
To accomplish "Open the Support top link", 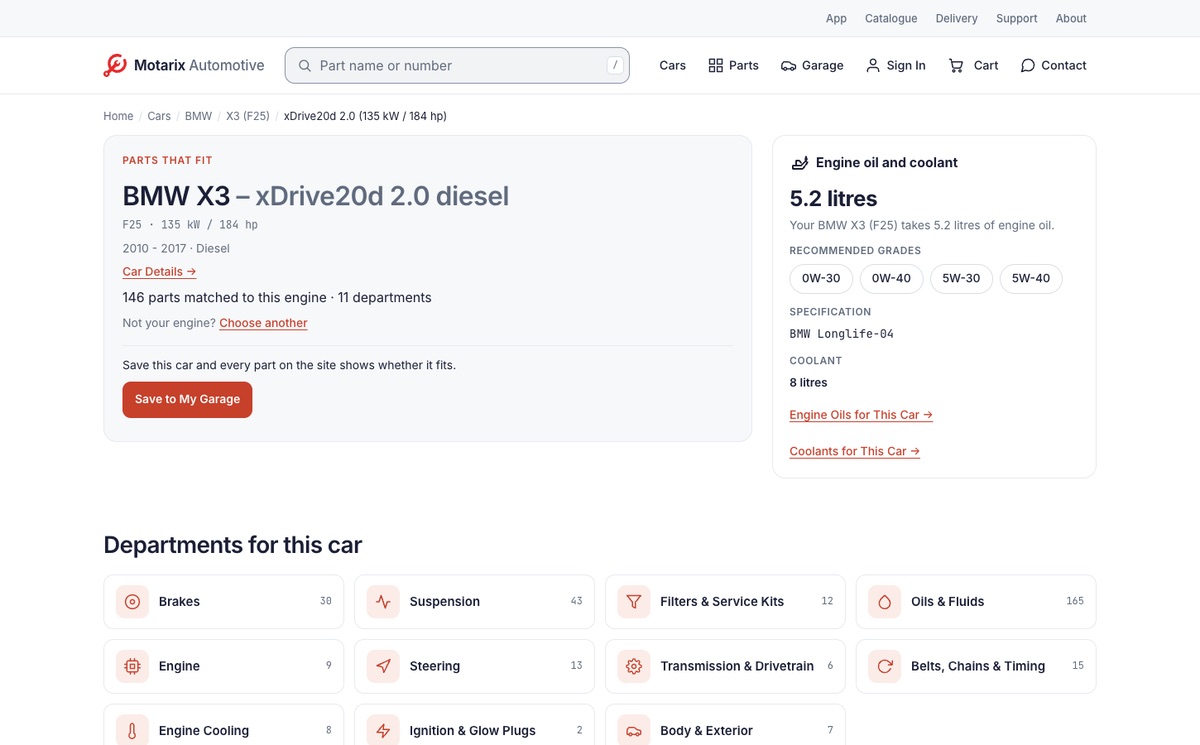I will (x=1017, y=18).
